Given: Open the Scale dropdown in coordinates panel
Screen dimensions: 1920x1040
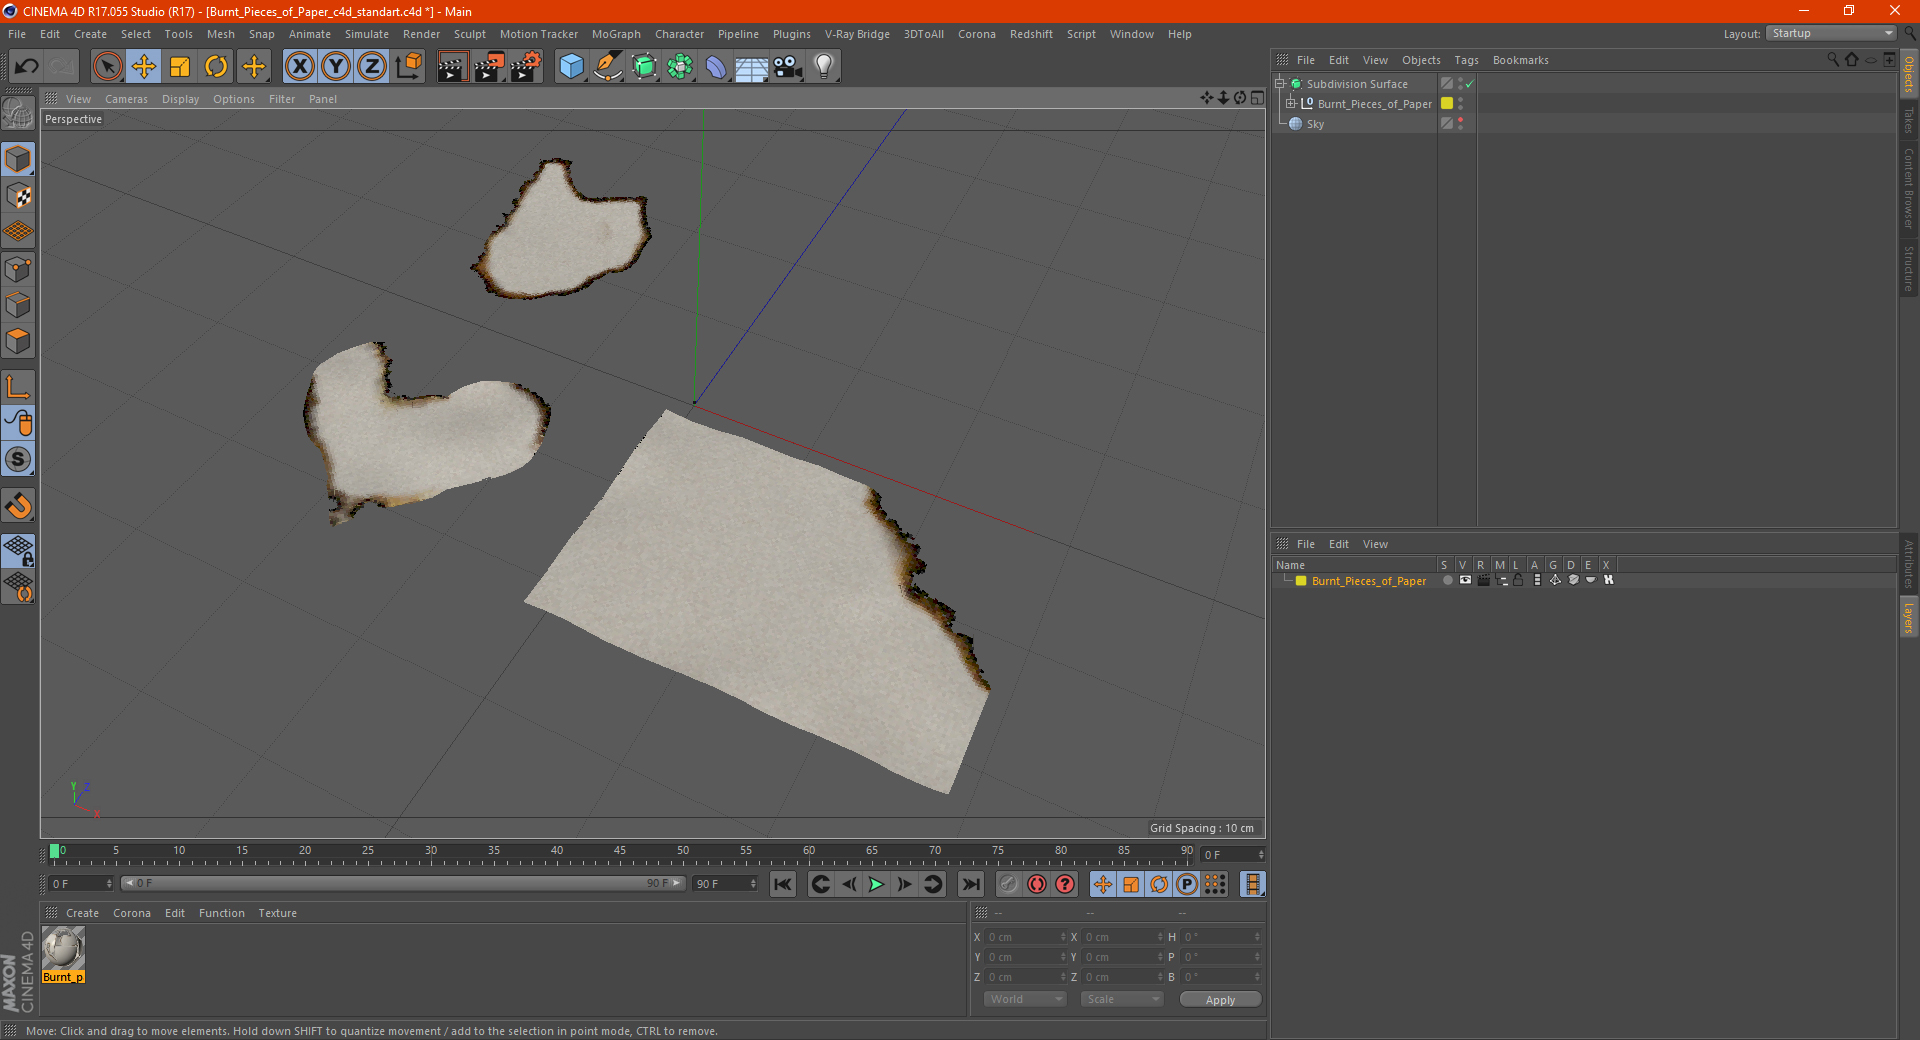Looking at the screenshot, I should pyautogui.click(x=1122, y=999).
